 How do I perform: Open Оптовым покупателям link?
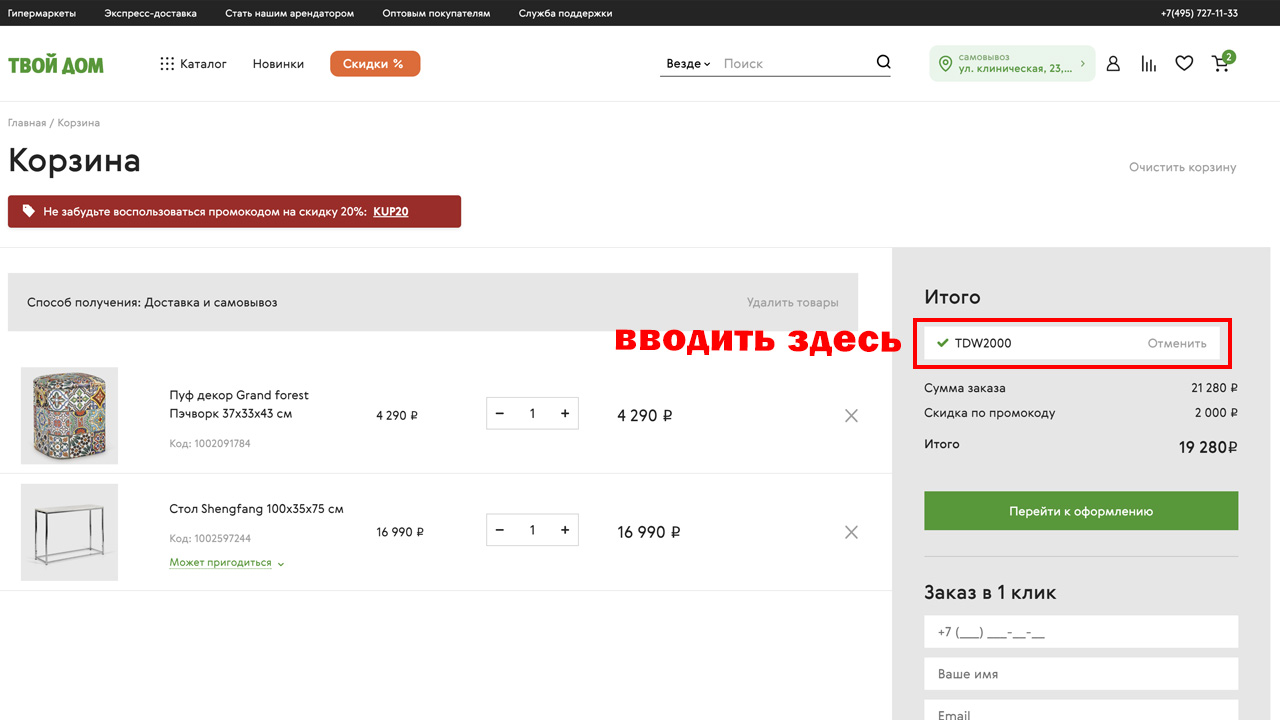coord(436,14)
